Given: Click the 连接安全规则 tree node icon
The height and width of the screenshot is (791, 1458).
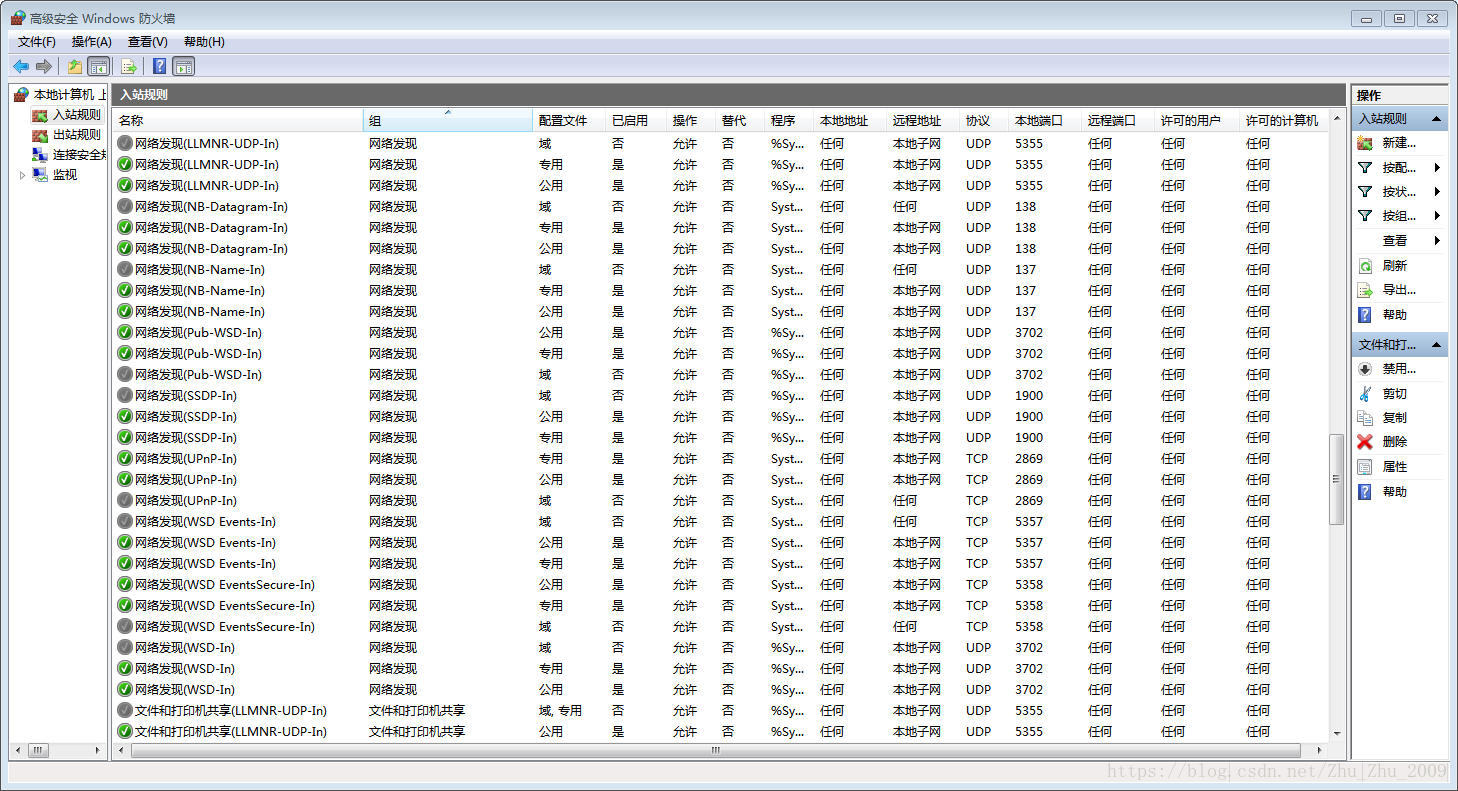Looking at the screenshot, I should click(x=40, y=155).
